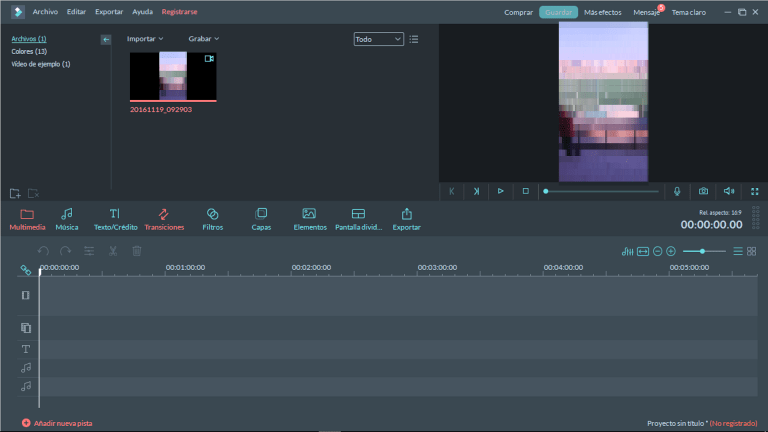The image size is (768, 432).
Task: Select the first audio track icon
Action: pos(26,368)
